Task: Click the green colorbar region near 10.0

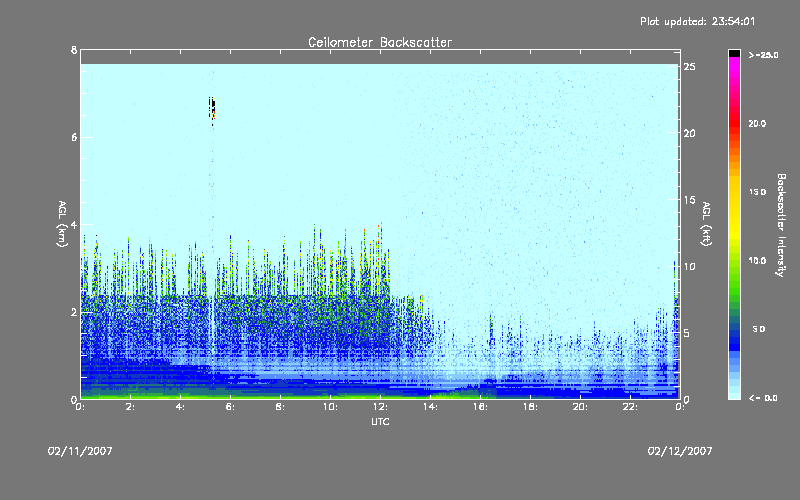Action: click(734, 261)
